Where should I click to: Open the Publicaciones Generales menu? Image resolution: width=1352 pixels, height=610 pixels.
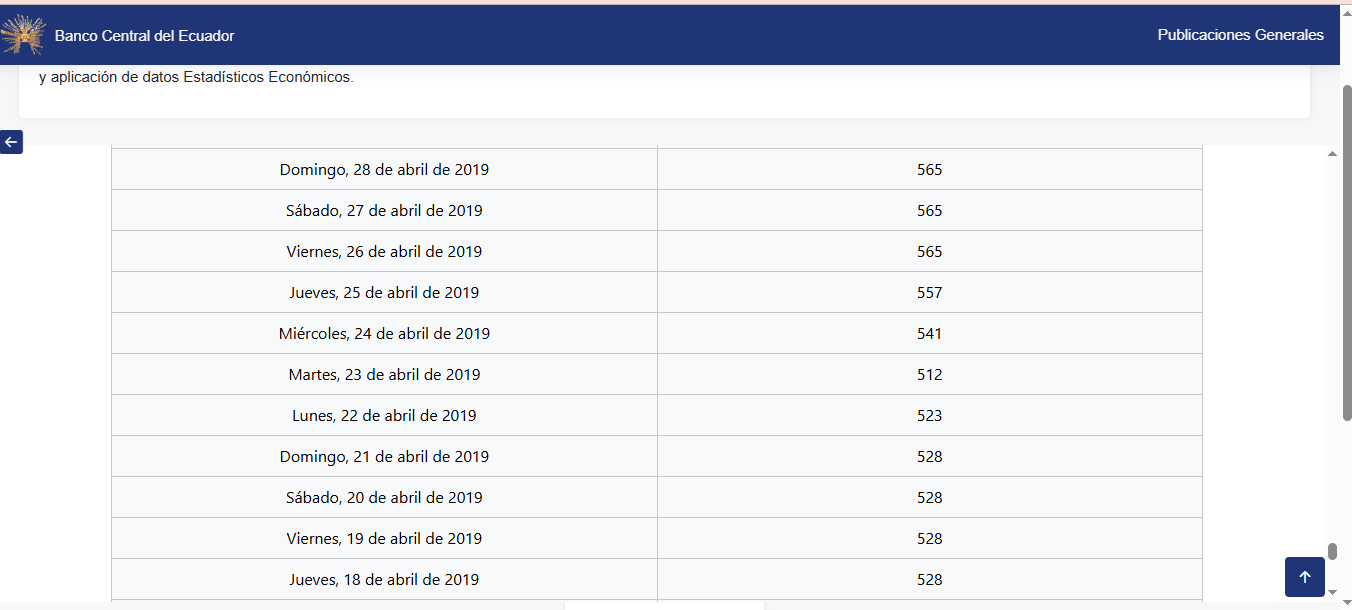[1240, 35]
